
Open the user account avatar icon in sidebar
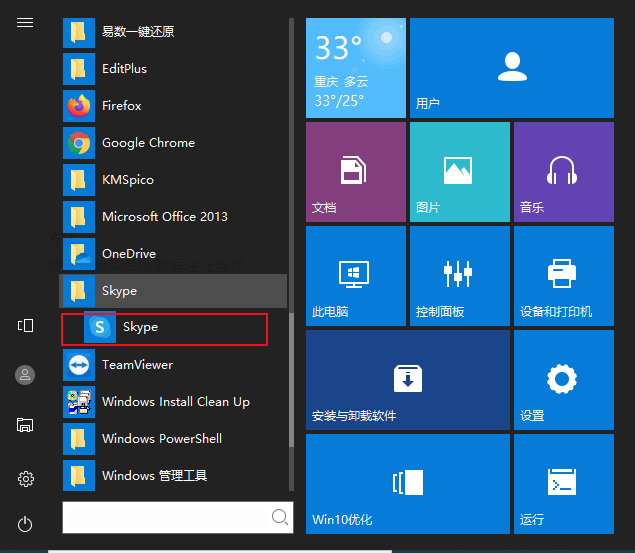pos(25,375)
